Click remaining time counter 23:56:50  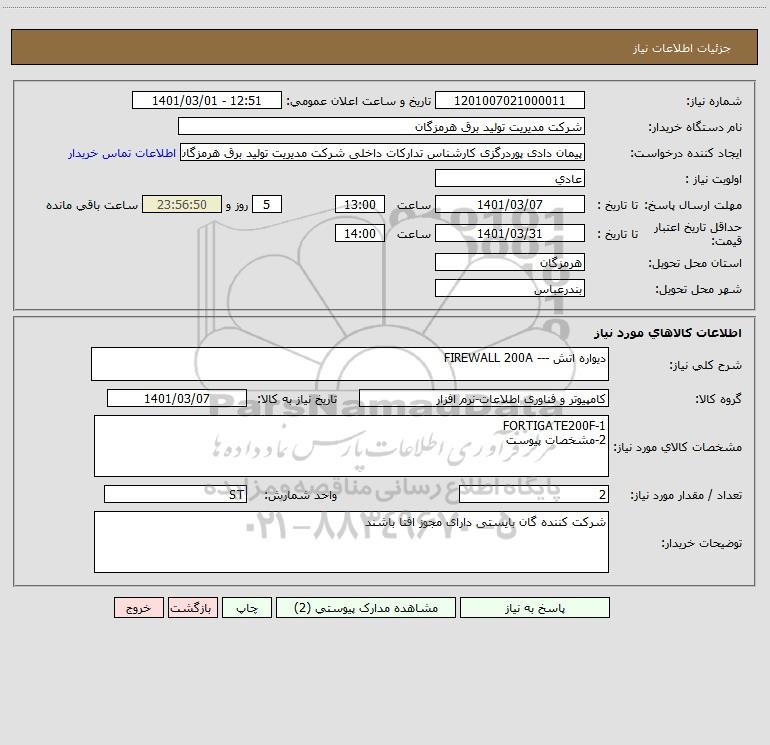[x=182, y=204]
